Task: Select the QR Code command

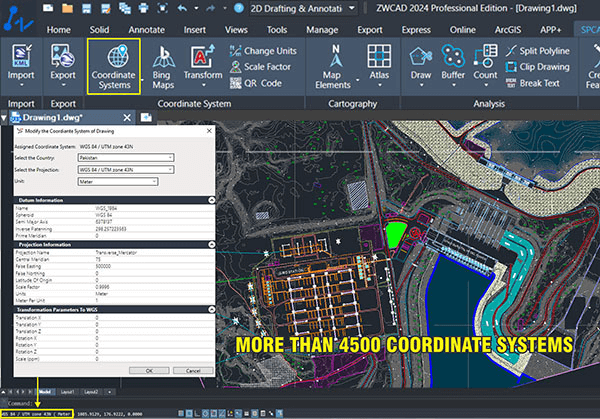Action: click(256, 83)
